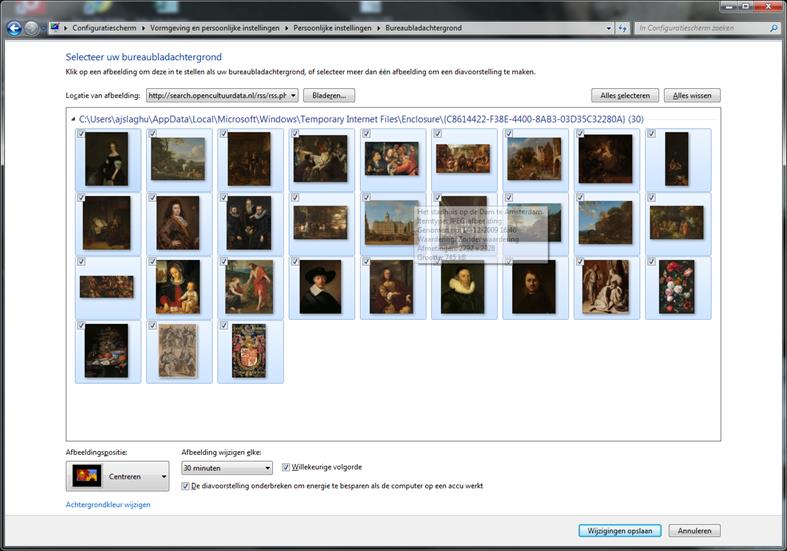
Task: Select the man with black hat portrait
Action: 321,287
